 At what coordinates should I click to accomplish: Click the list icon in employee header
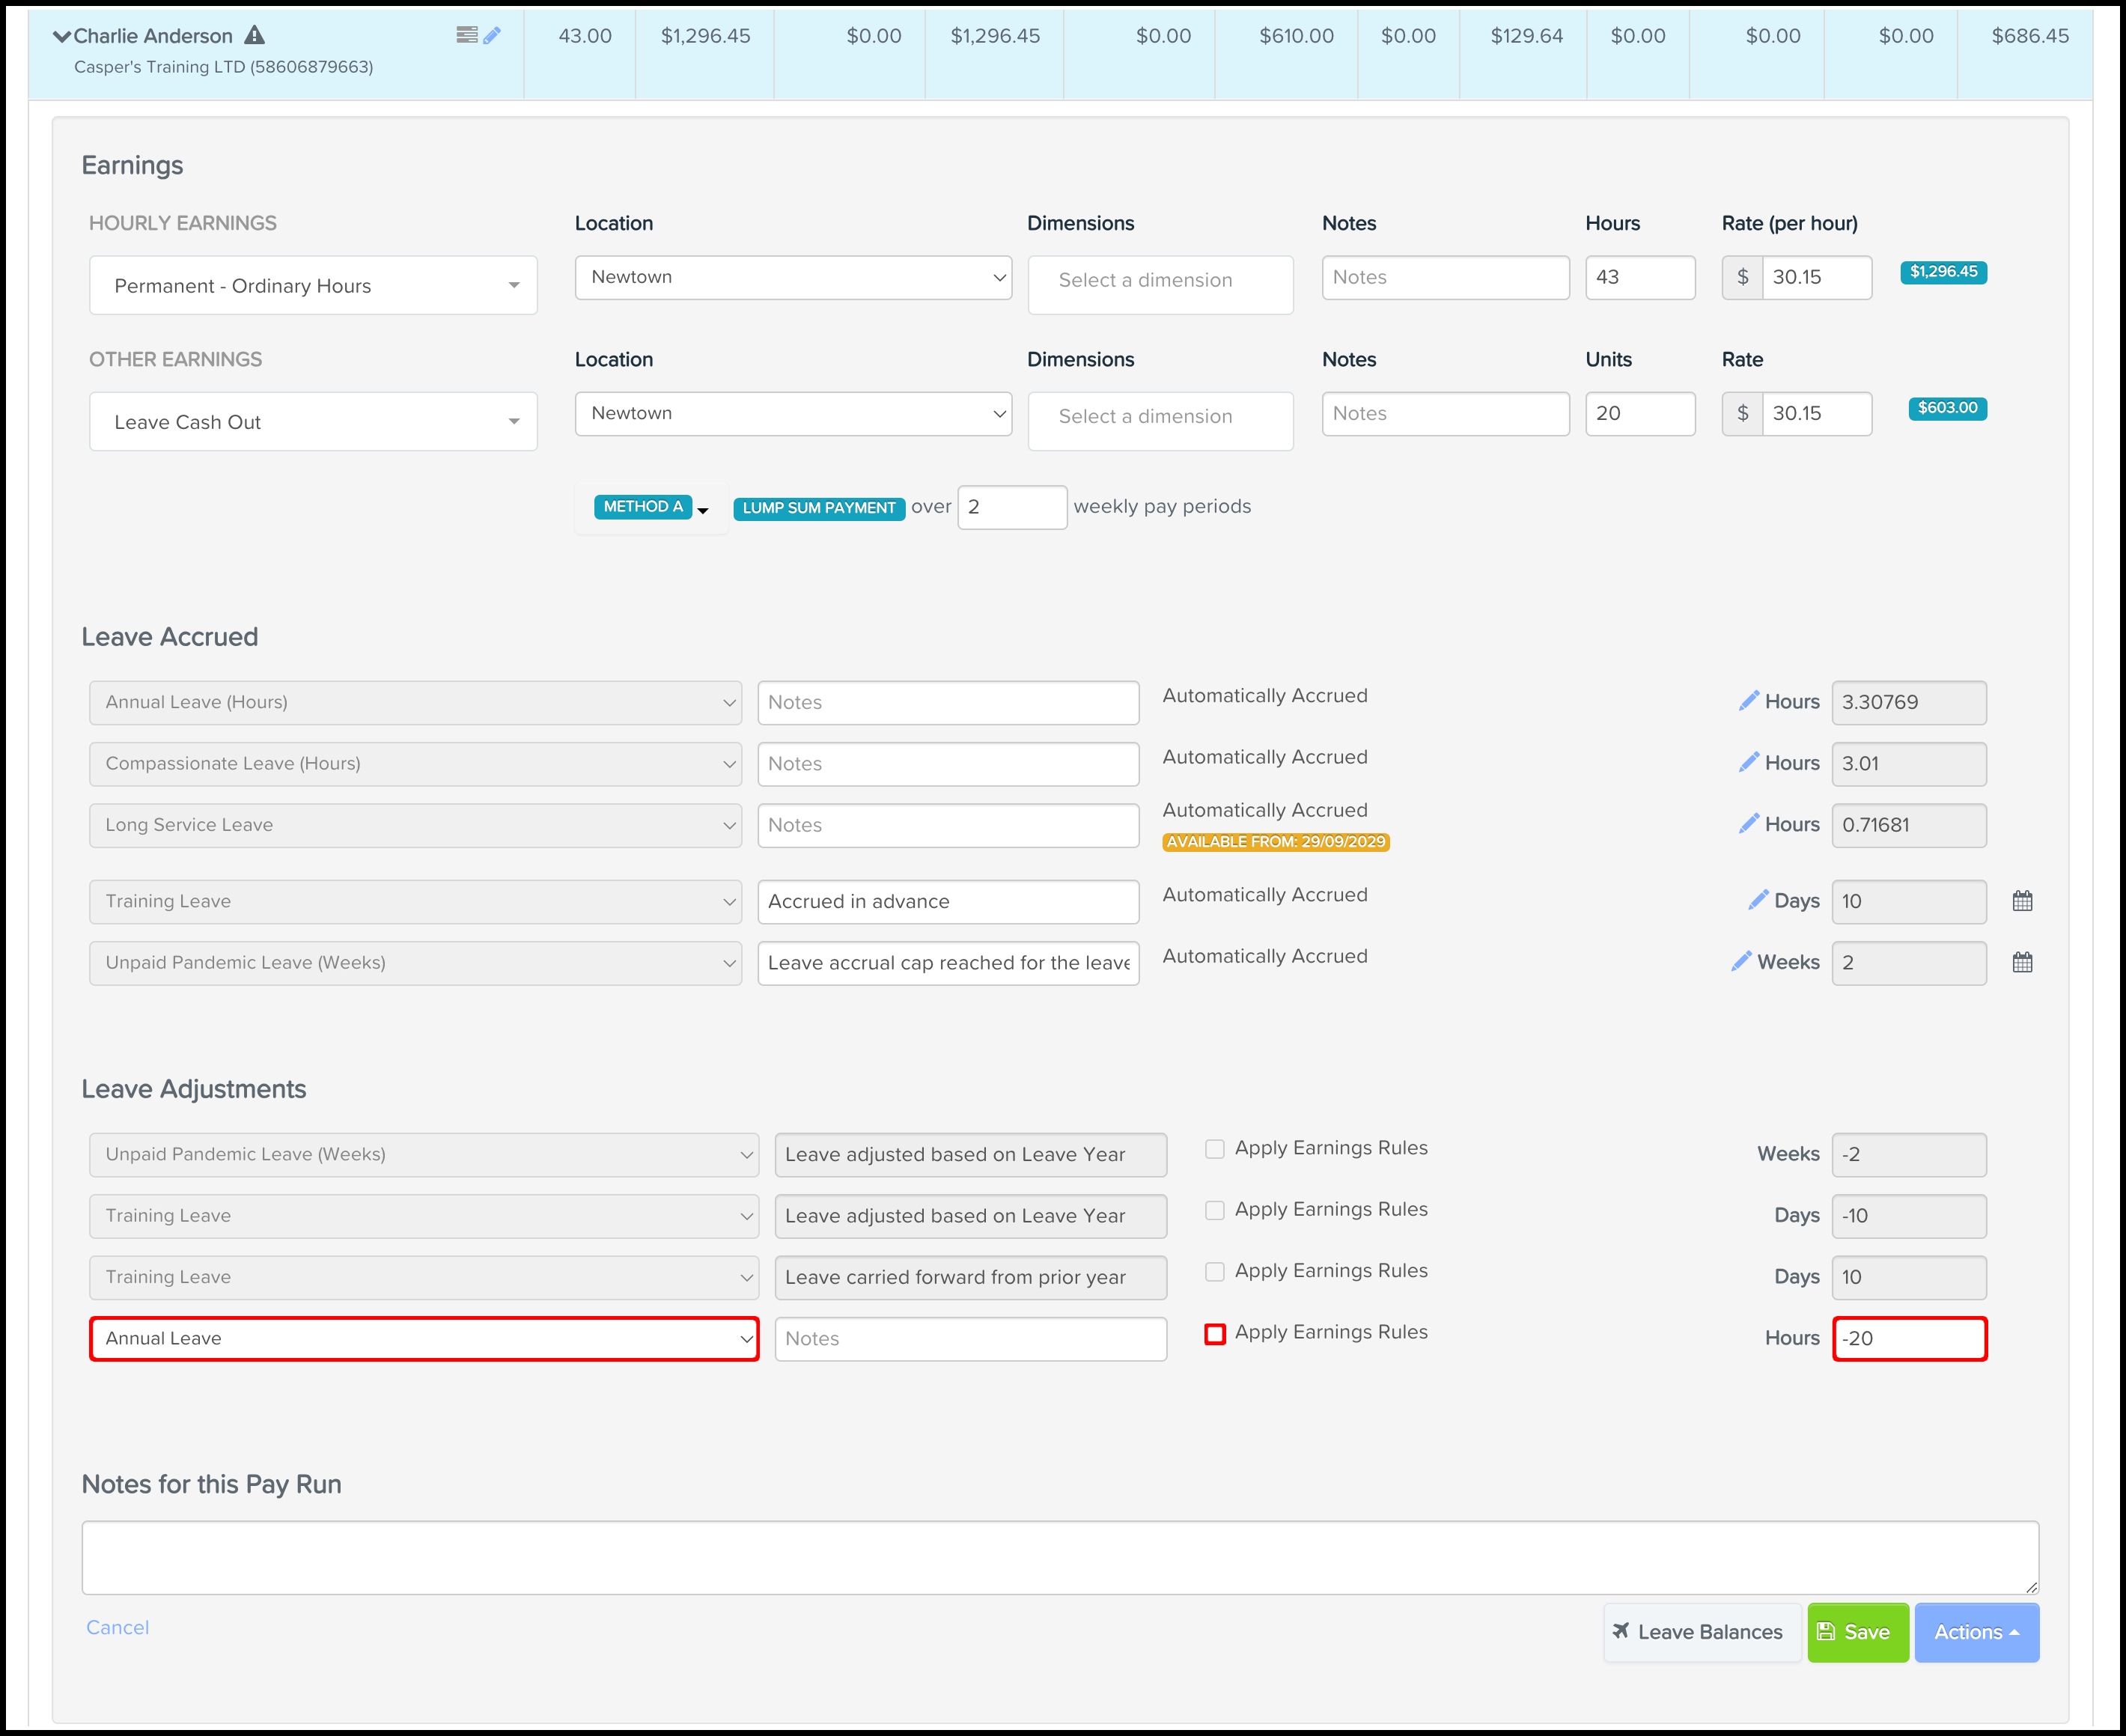coord(466,35)
